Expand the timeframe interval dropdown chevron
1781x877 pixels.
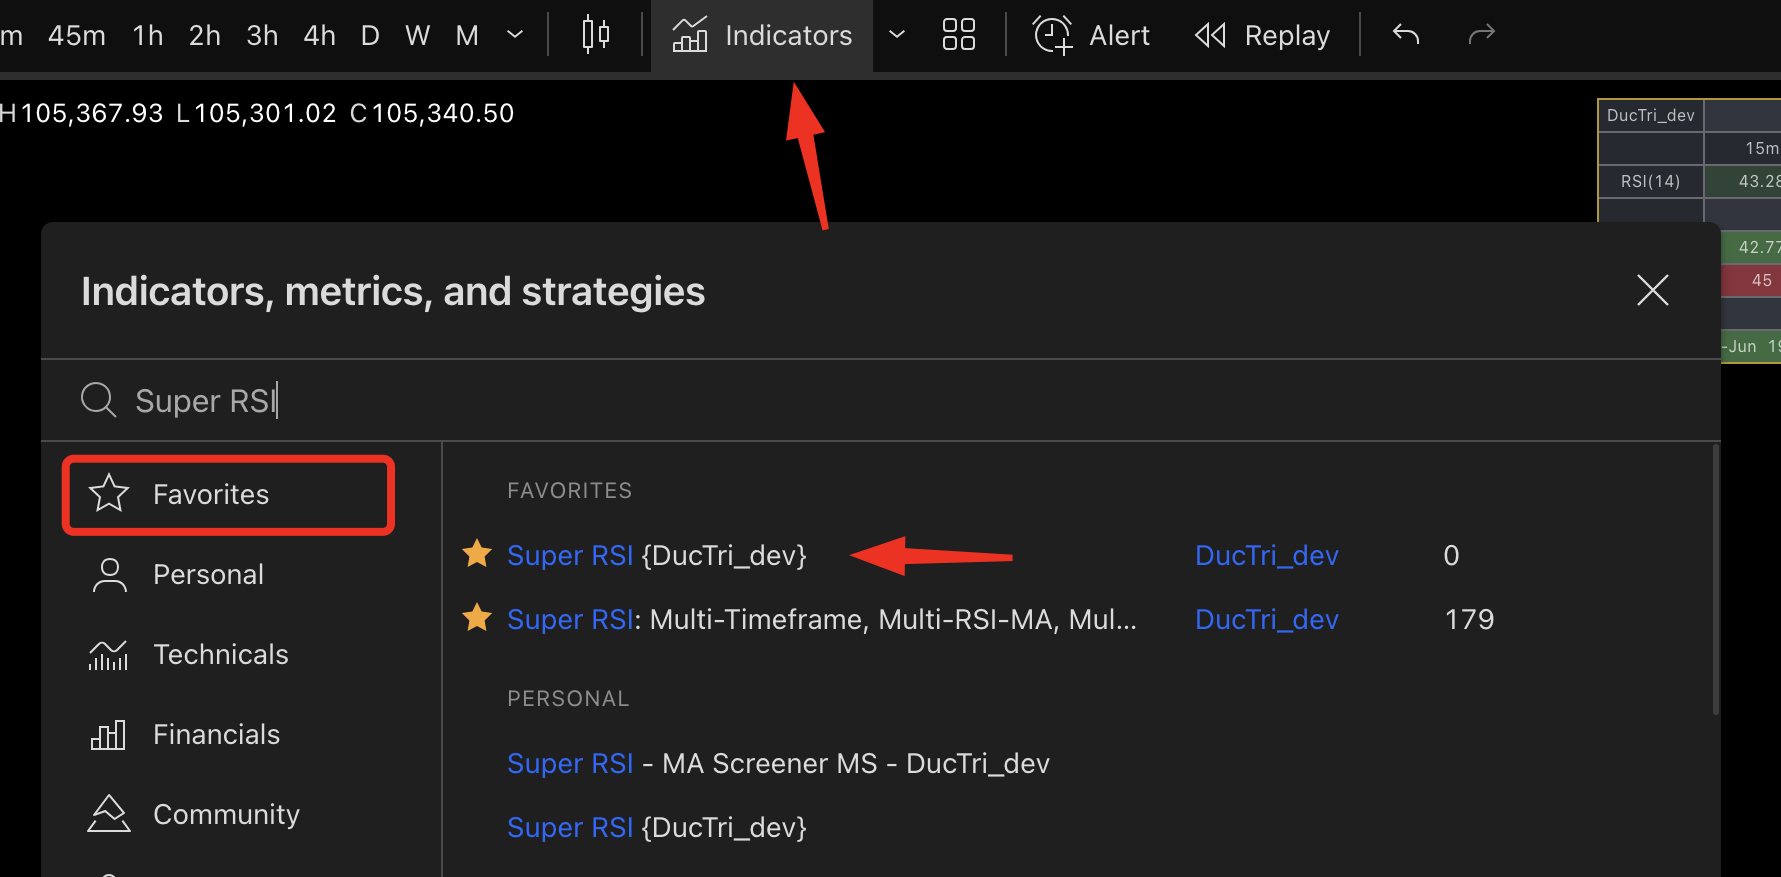515,35
